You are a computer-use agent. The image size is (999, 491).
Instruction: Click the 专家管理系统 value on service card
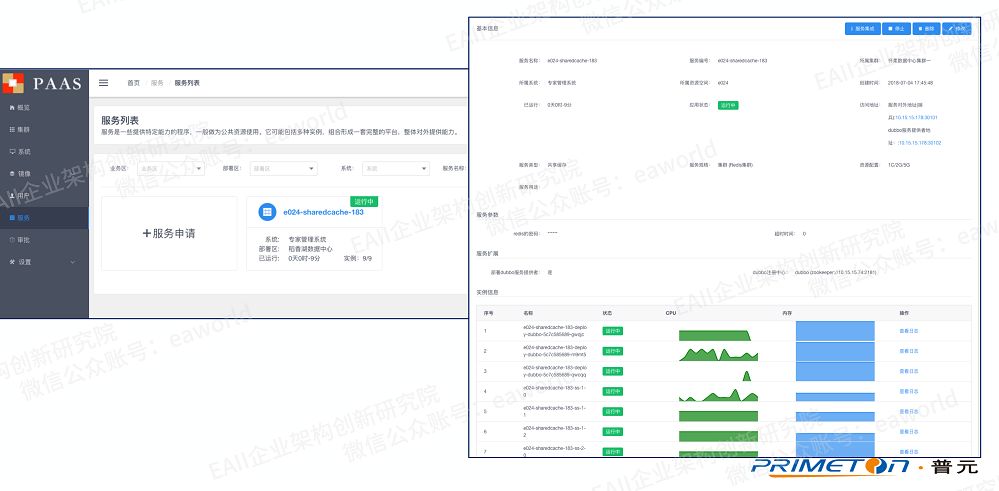point(307,239)
